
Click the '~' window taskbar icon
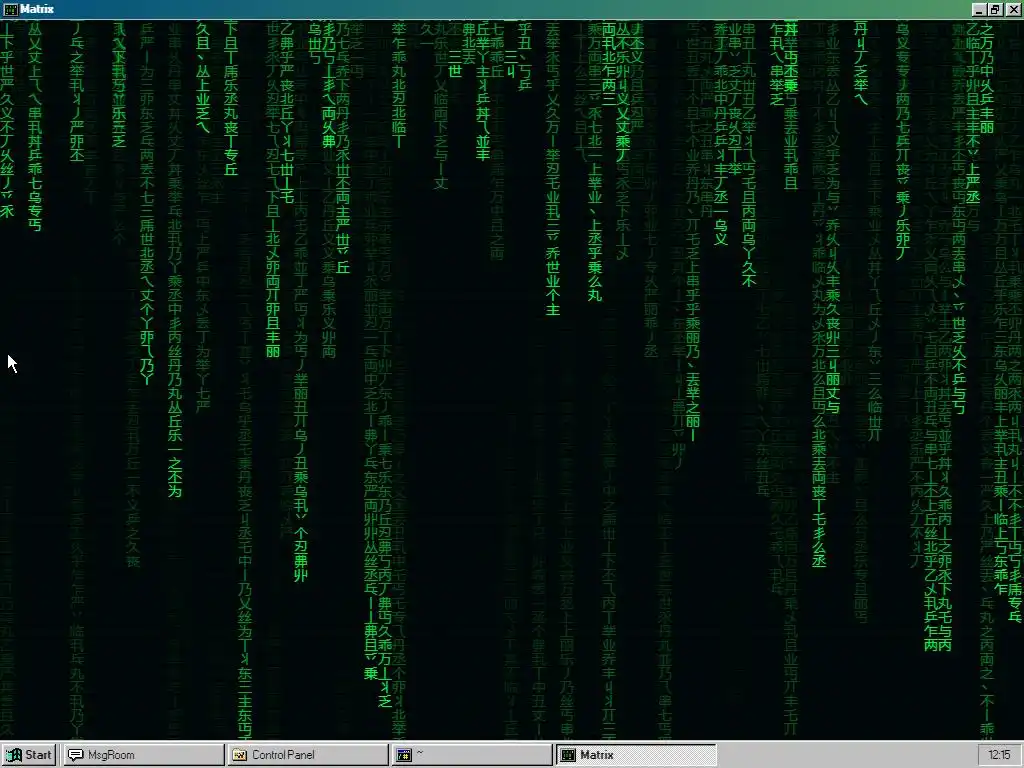point(404,755)
